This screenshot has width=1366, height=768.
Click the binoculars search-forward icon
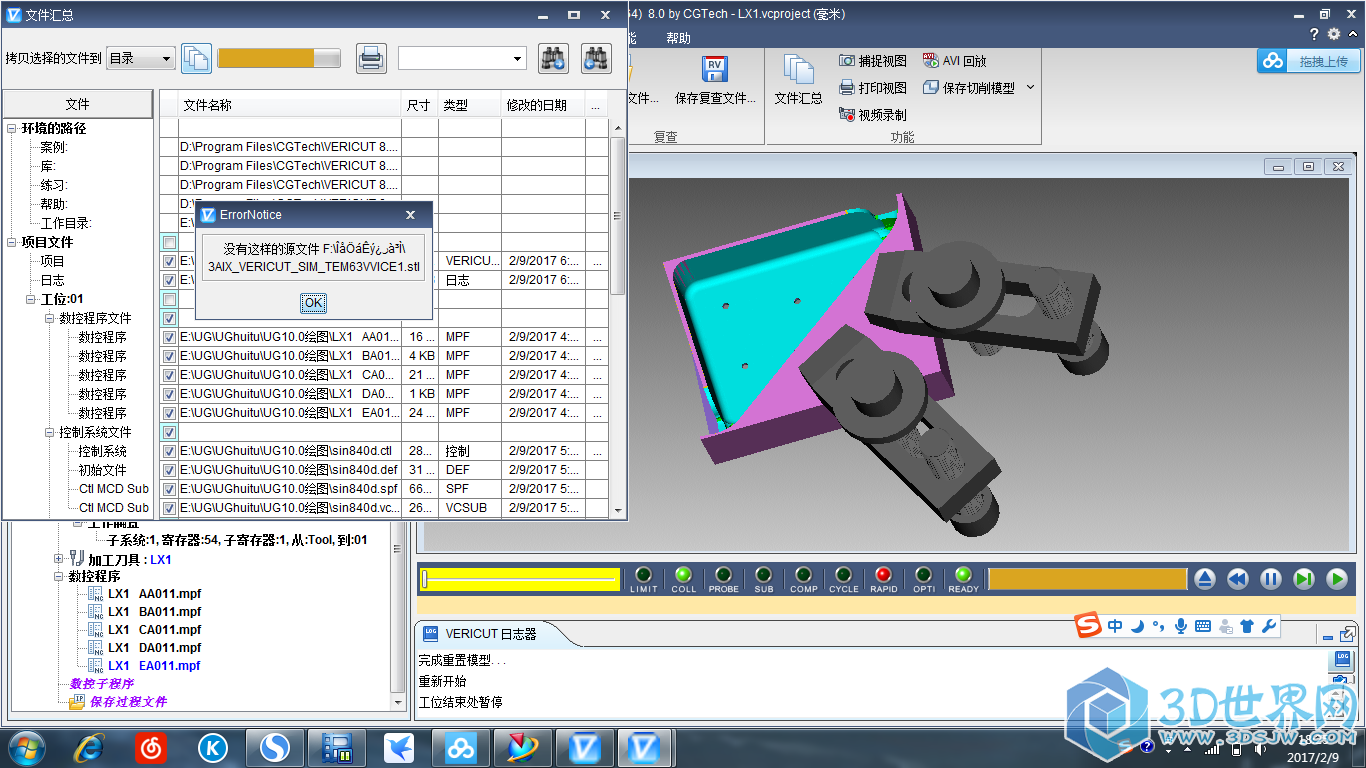click(x=553, y=58)
